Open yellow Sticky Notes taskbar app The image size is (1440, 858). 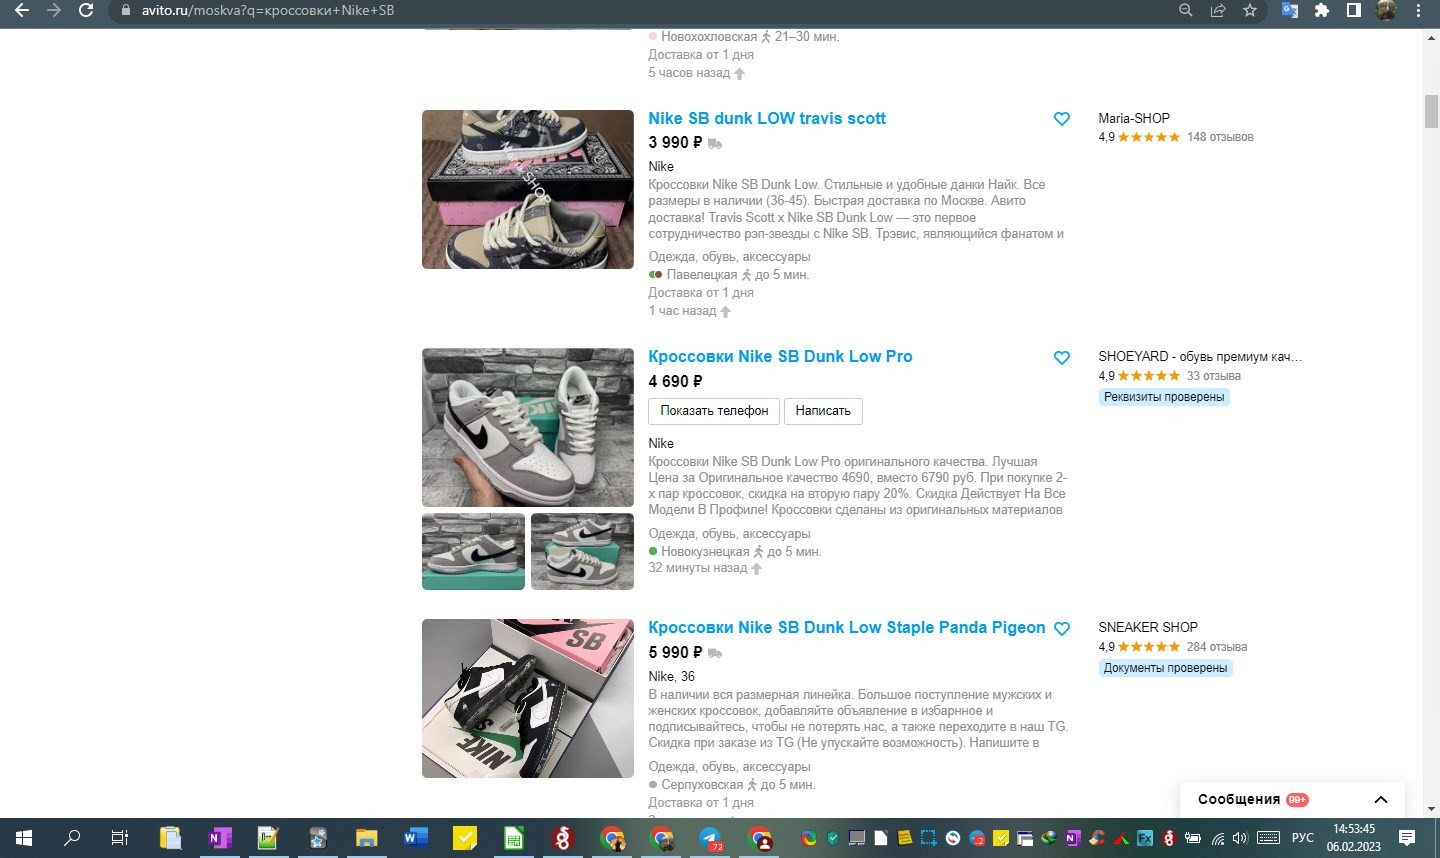pyautogui.click(x=465, y=838)
